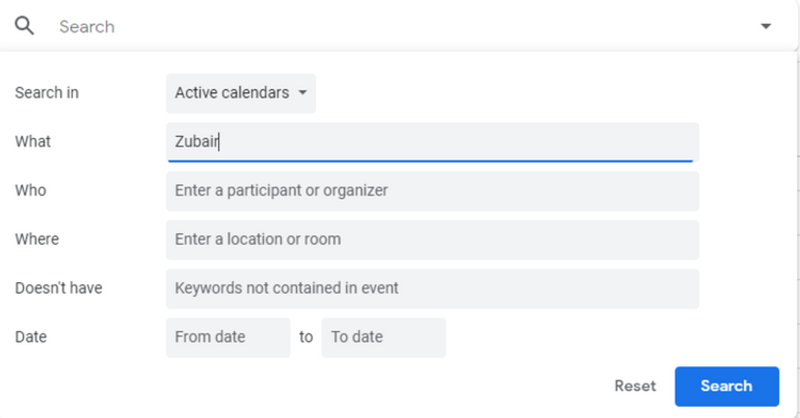Collapse search options with top-right arrow
The image size is (800, 418).
click(x=765, y=26)
